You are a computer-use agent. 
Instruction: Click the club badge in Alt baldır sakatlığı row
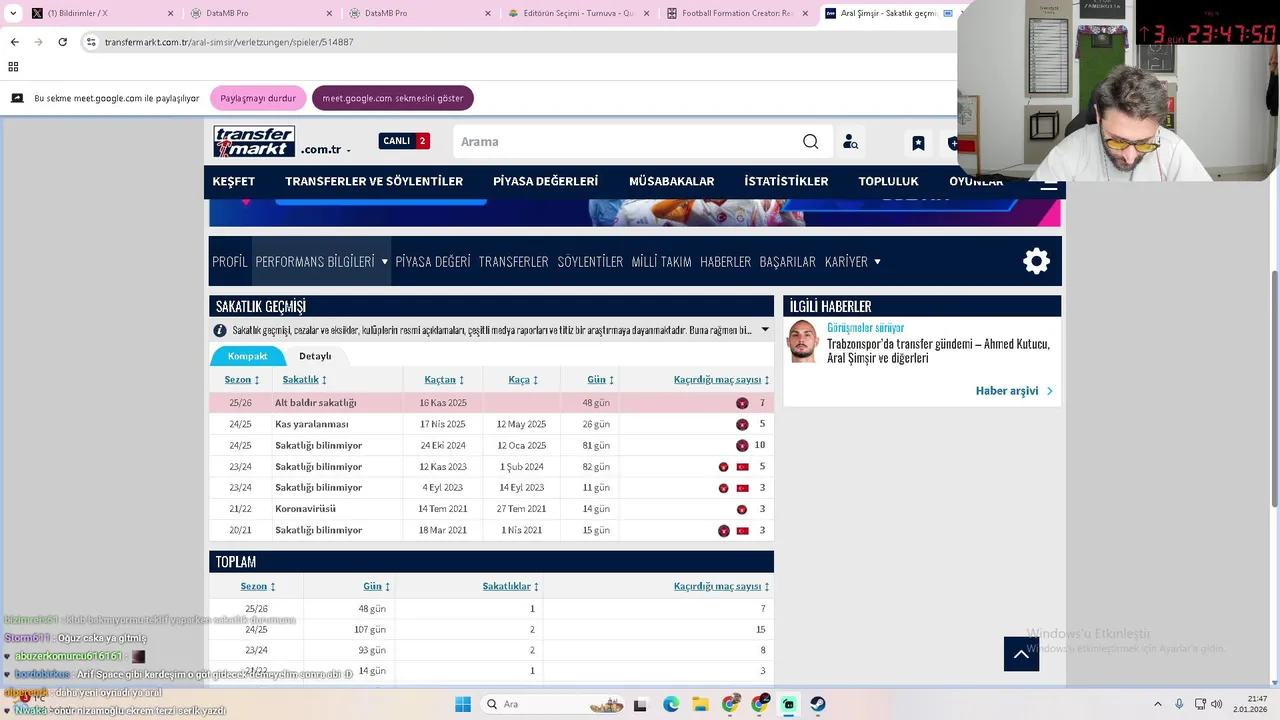pos(742,403)
